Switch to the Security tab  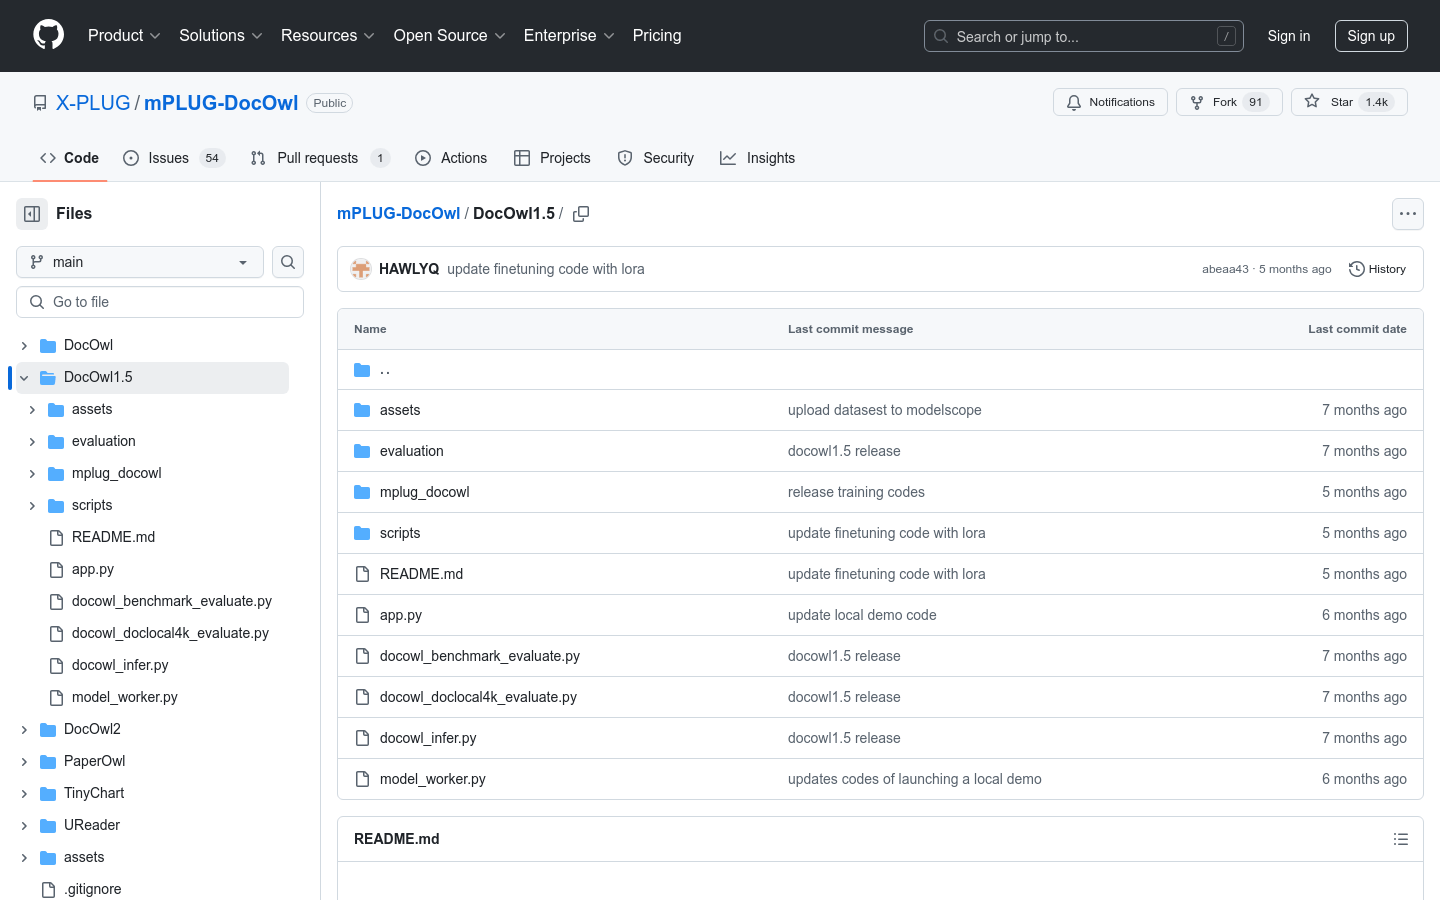coord(655,158)
